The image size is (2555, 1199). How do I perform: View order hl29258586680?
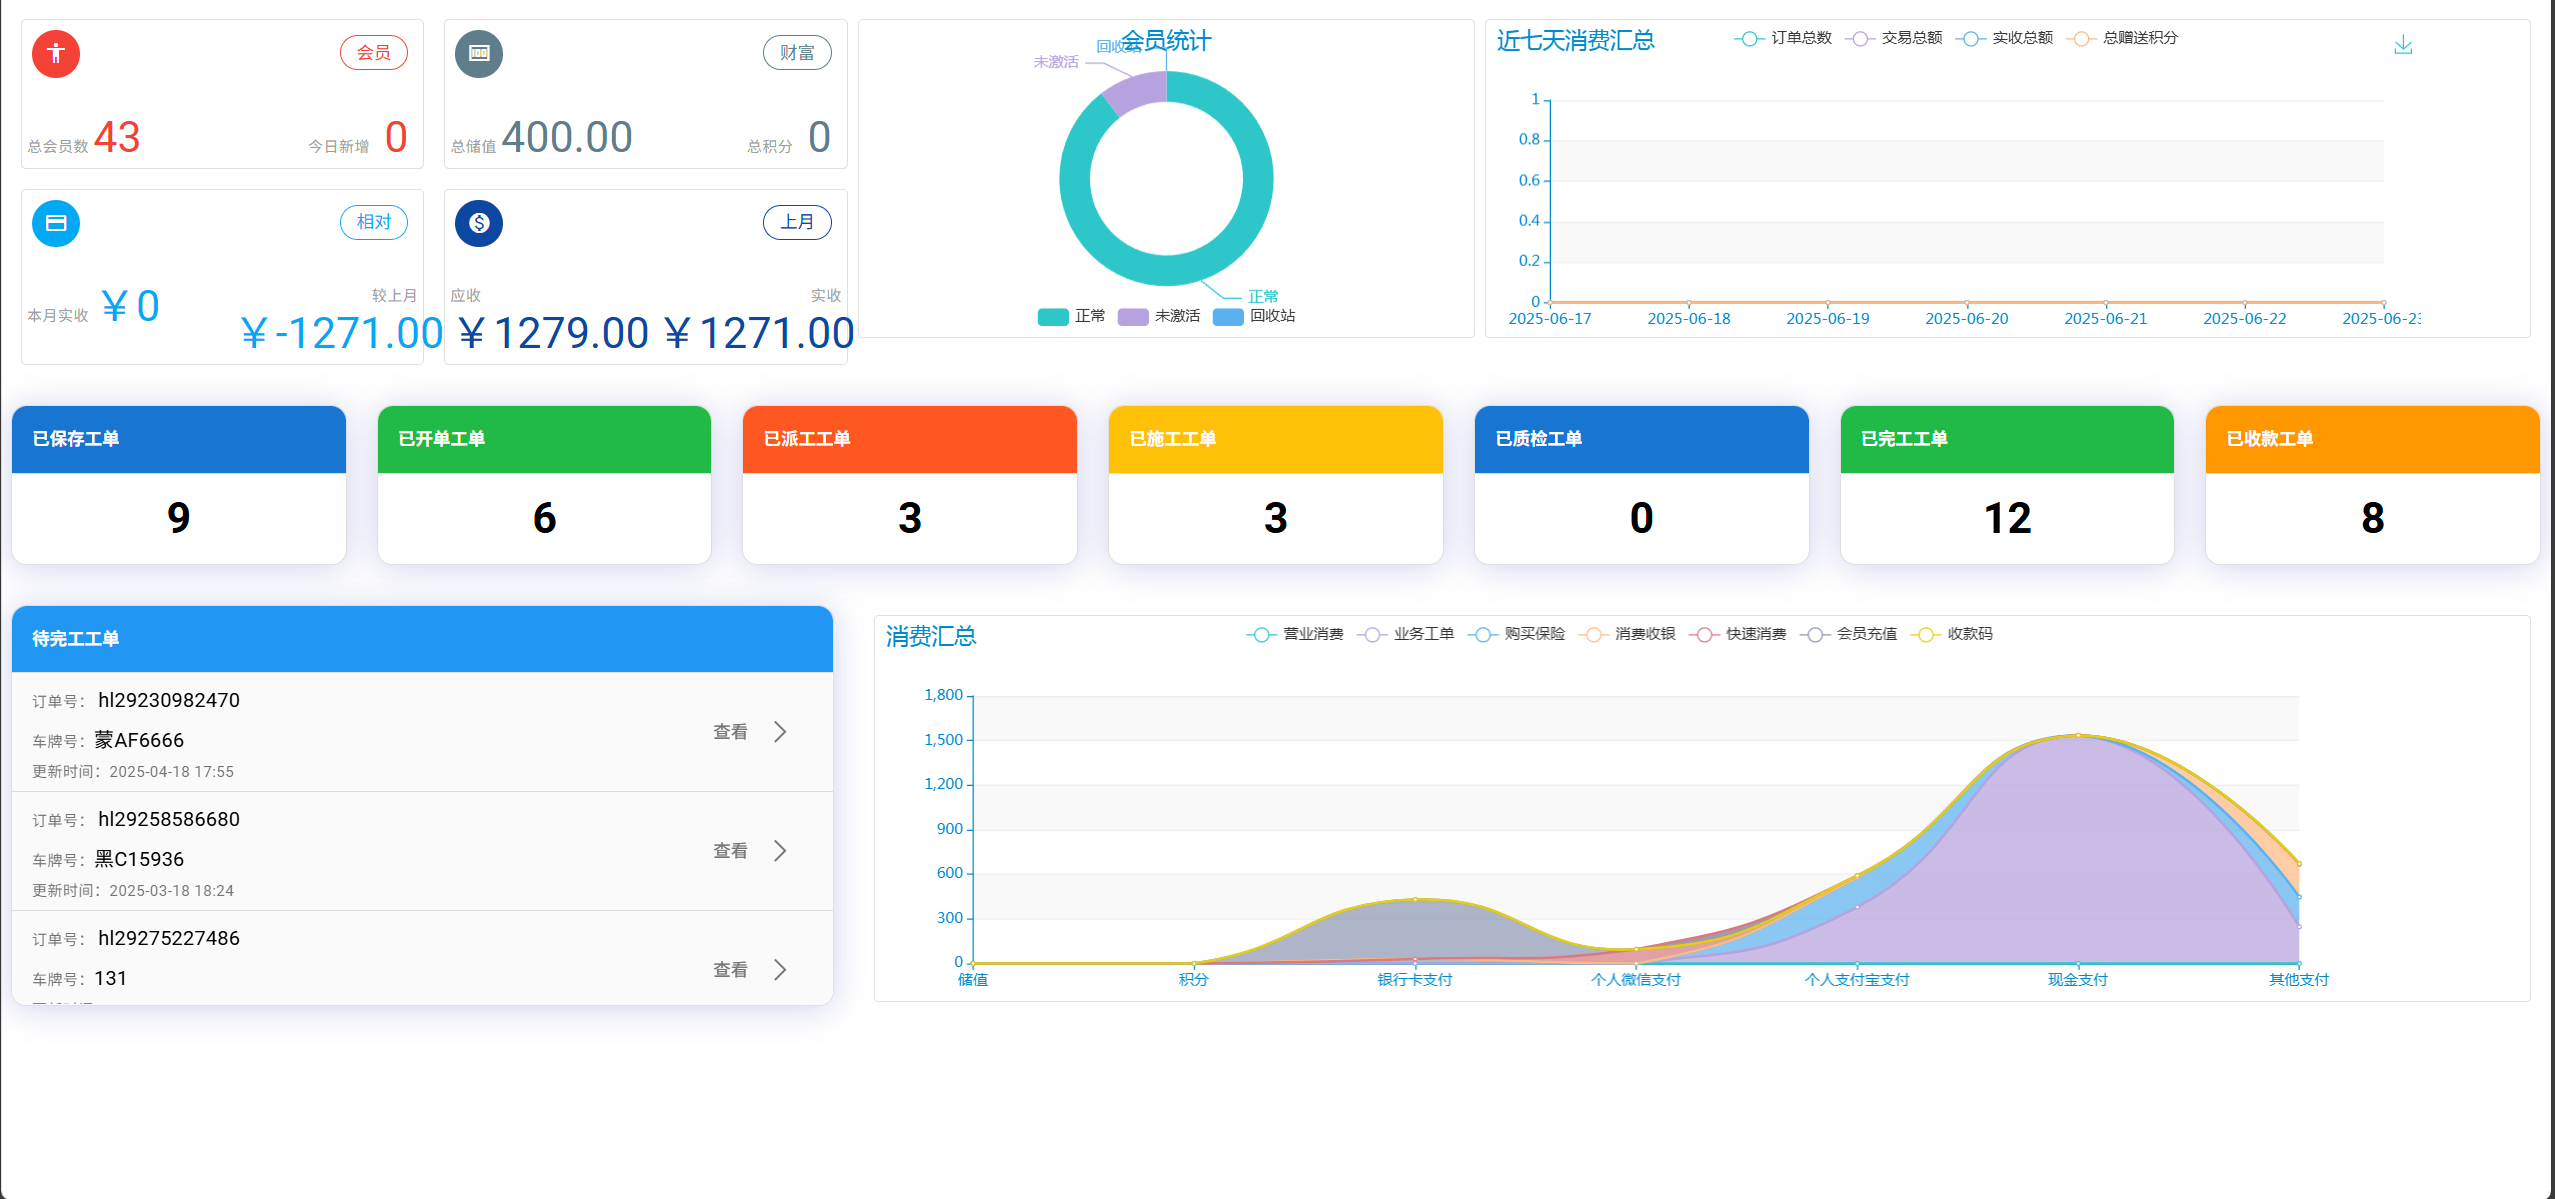[x=730, y=851]
